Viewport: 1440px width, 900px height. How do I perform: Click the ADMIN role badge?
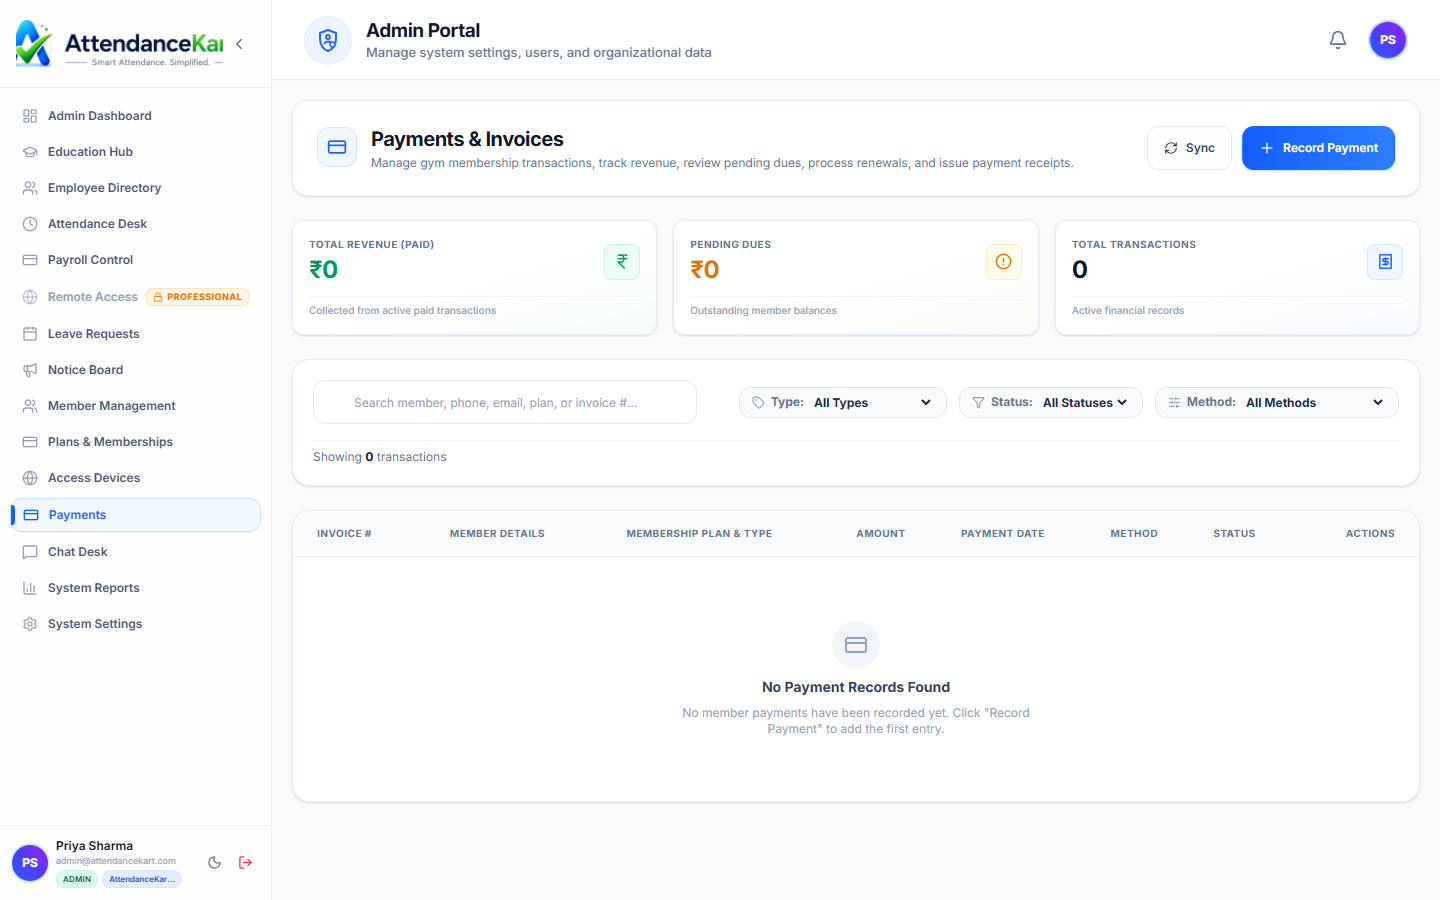(x=77, y=880)
